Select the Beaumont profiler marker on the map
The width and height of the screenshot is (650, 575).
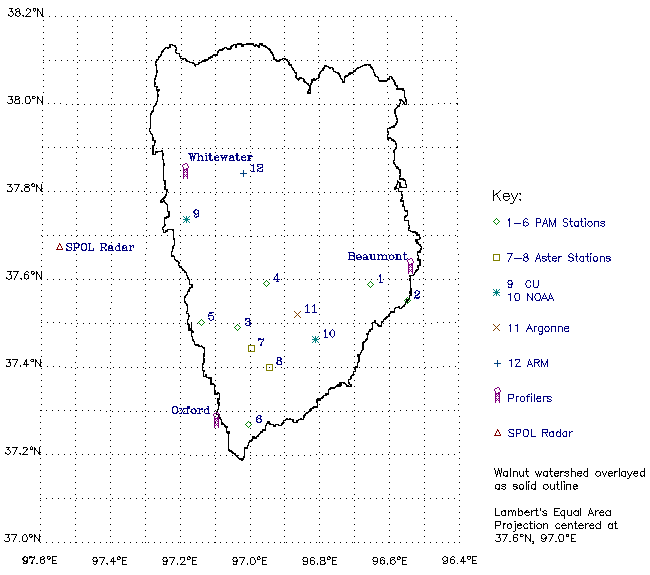click(411, 267)
